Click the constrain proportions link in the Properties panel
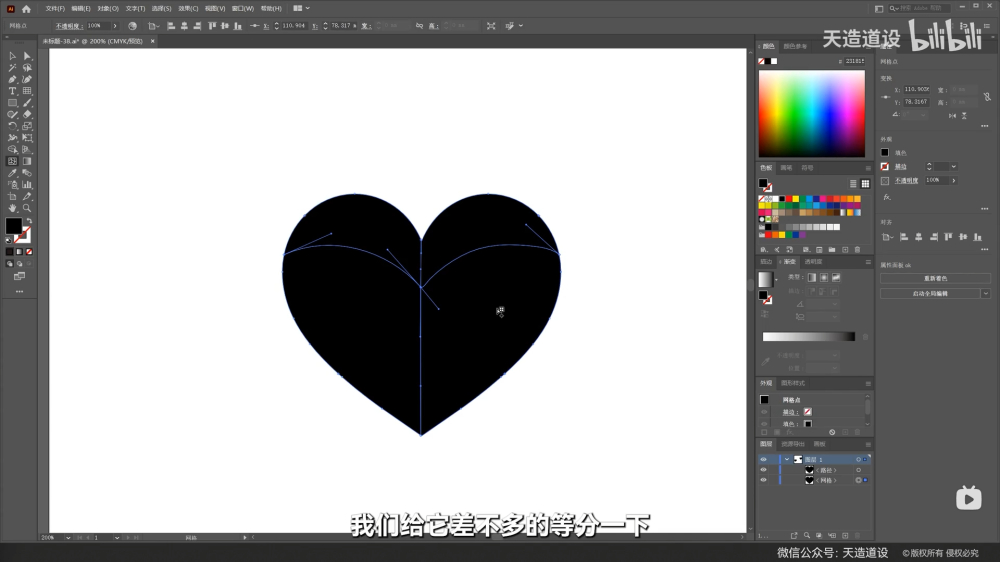This screenshot has height=562, width=1000. 987,96
